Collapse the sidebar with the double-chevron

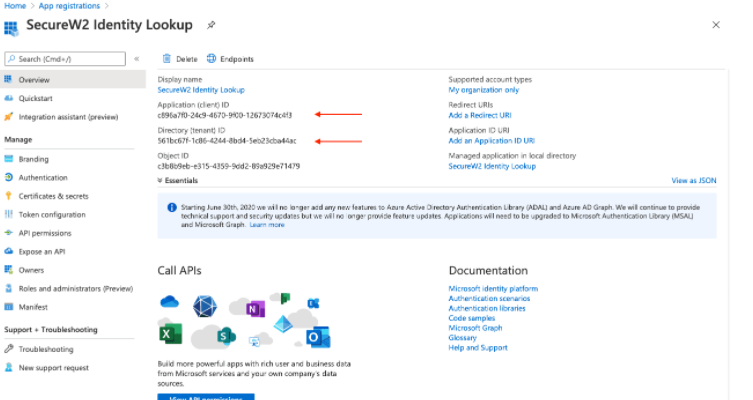pyautogui.click(x=137, y=59)
